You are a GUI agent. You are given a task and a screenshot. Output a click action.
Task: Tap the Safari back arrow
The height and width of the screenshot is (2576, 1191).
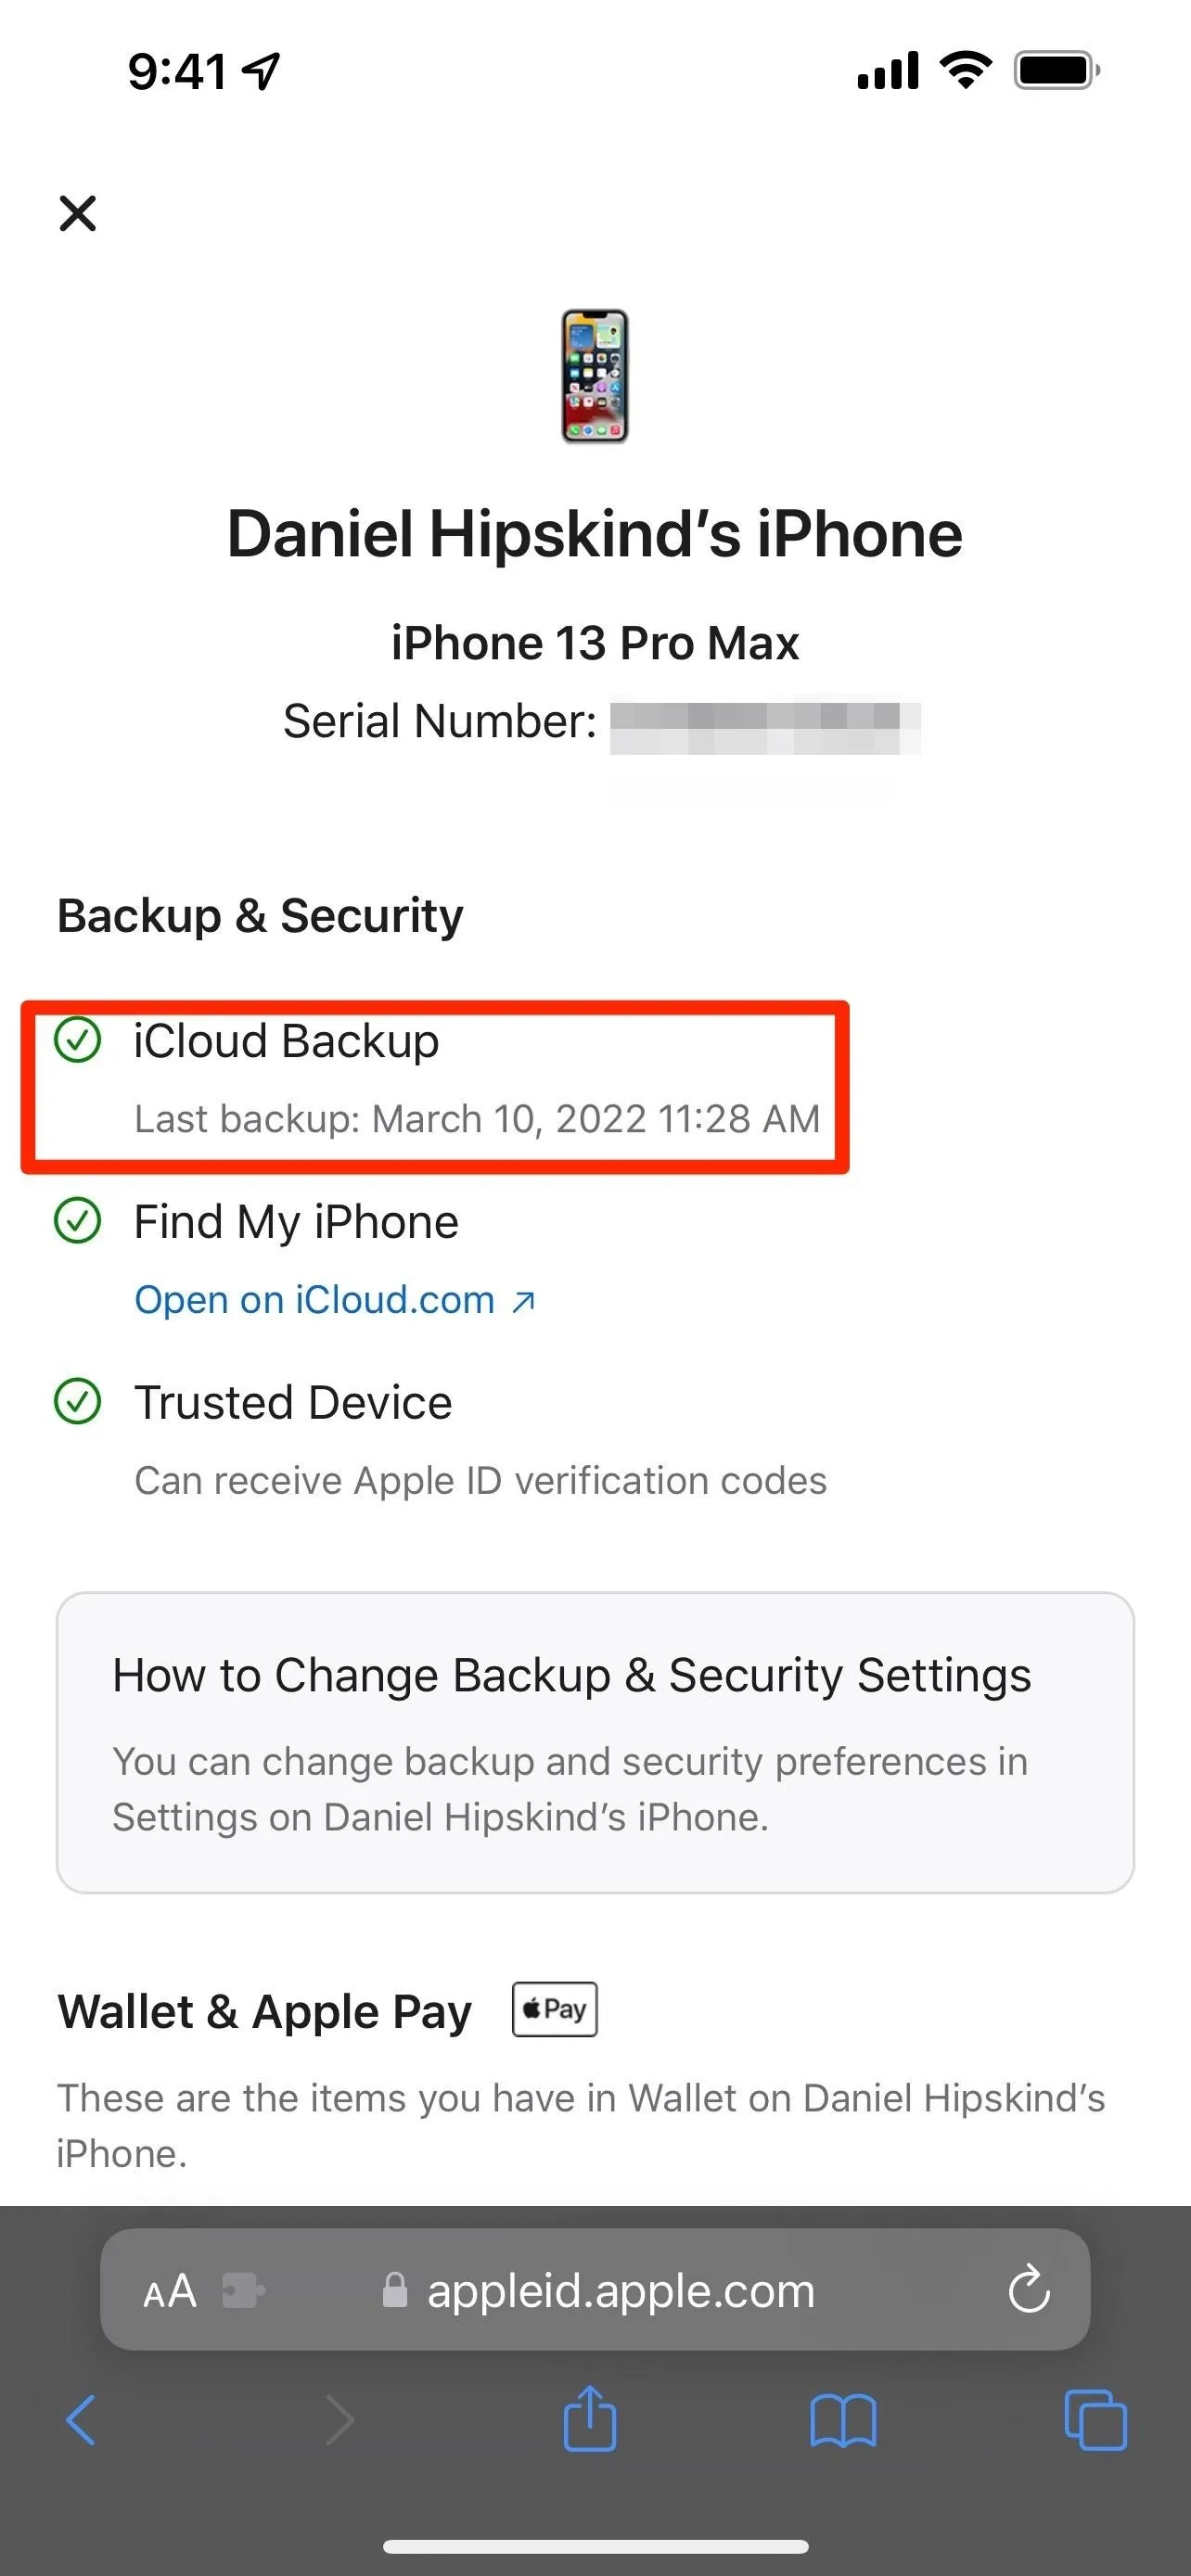(x=81, y=2420)
